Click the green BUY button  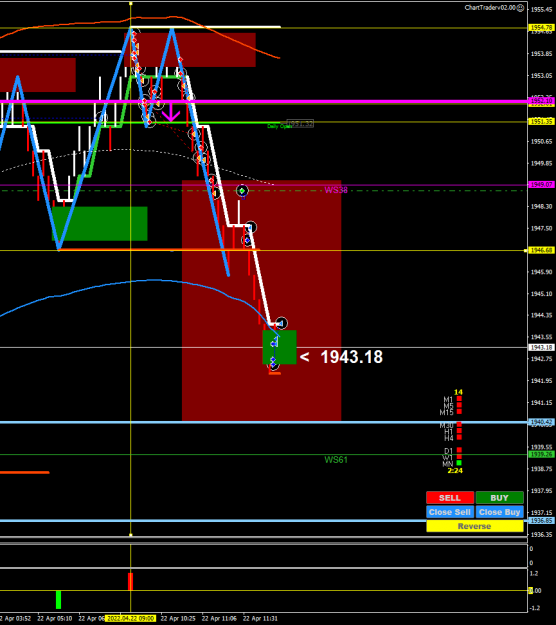tap(499, 497)
